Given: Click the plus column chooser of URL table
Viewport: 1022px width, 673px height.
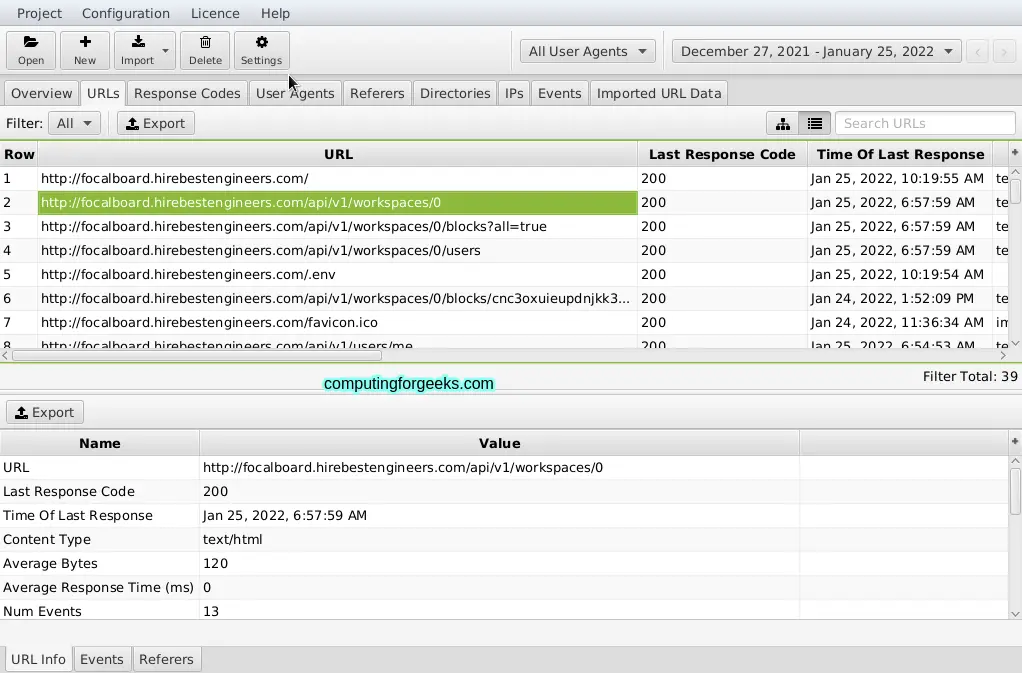Looking at the screenshot, I should [1015, 152].
